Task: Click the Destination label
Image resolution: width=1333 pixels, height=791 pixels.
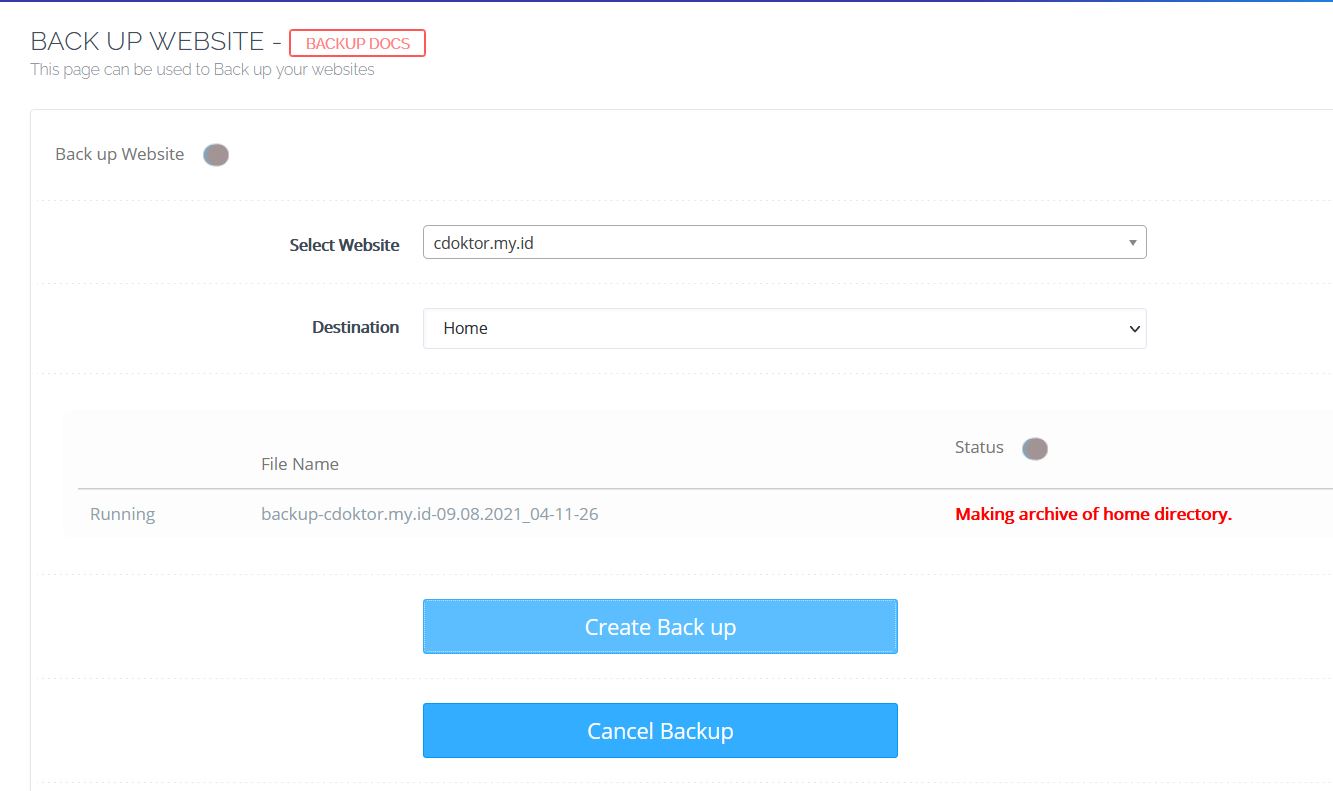Action: (355, 327)
